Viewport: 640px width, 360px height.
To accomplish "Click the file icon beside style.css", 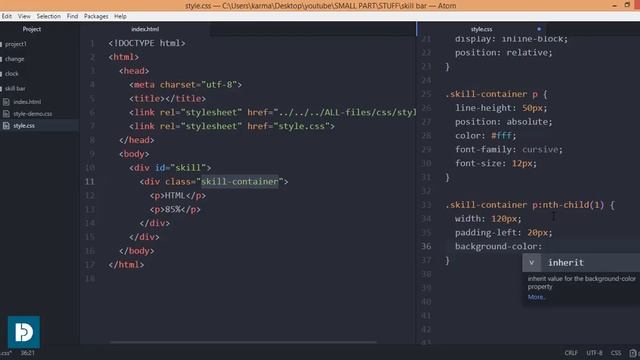I will 6,126.
